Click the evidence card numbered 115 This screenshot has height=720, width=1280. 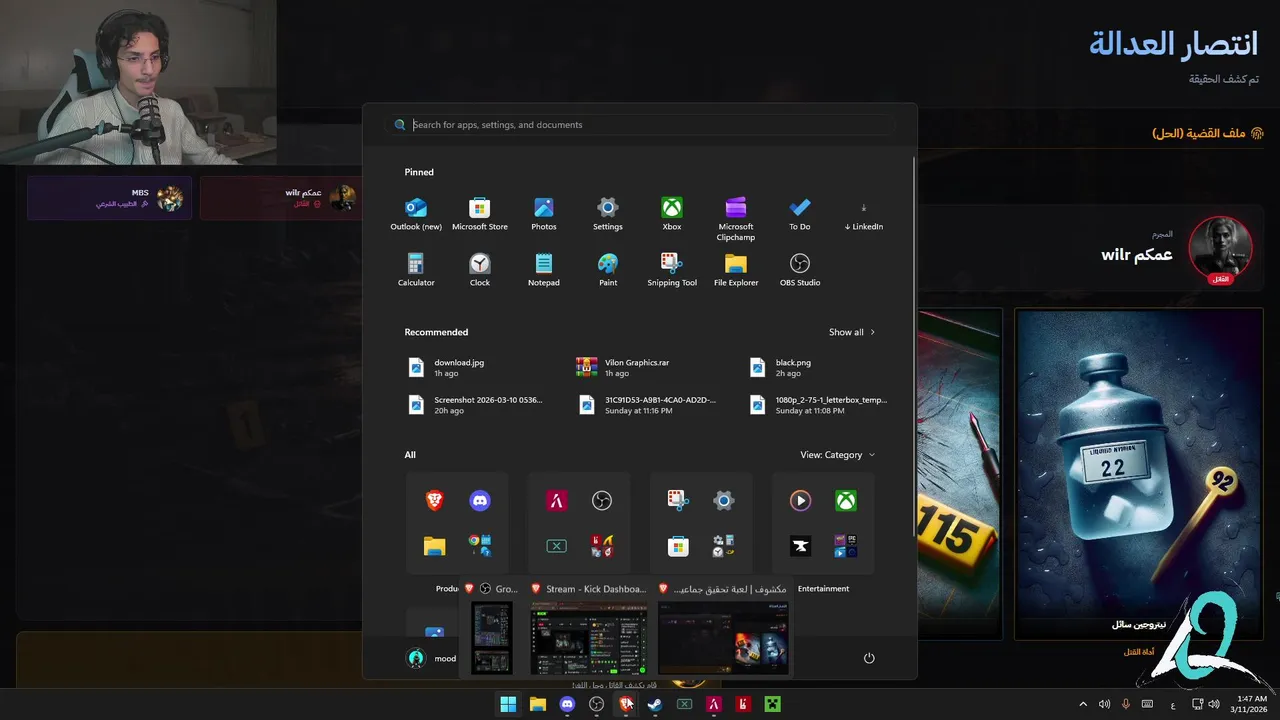click(x=959, y=473)
